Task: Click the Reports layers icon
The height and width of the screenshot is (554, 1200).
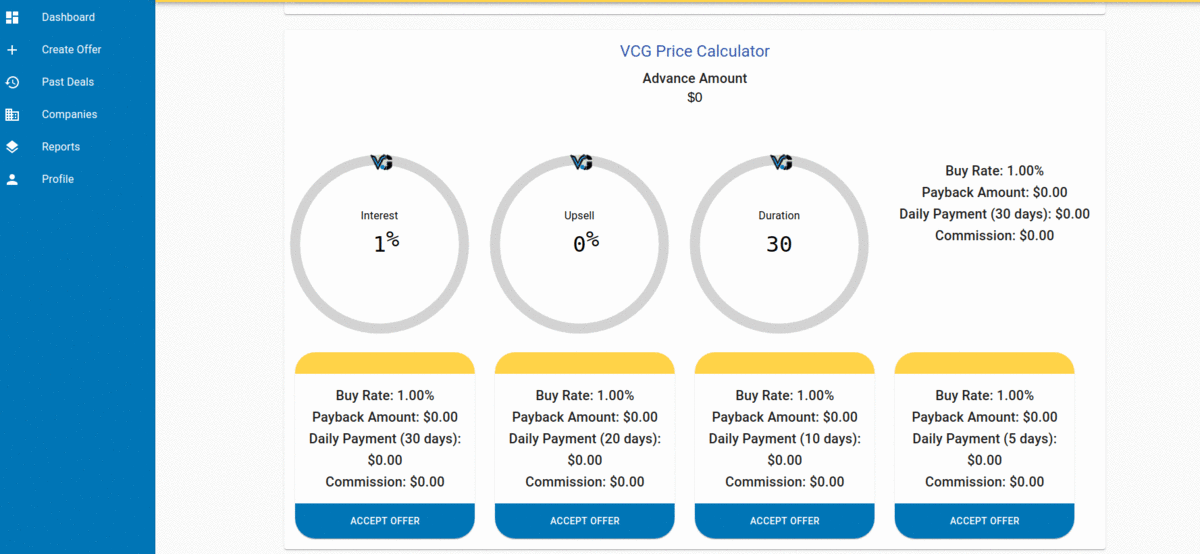Action: click(12, 147)
